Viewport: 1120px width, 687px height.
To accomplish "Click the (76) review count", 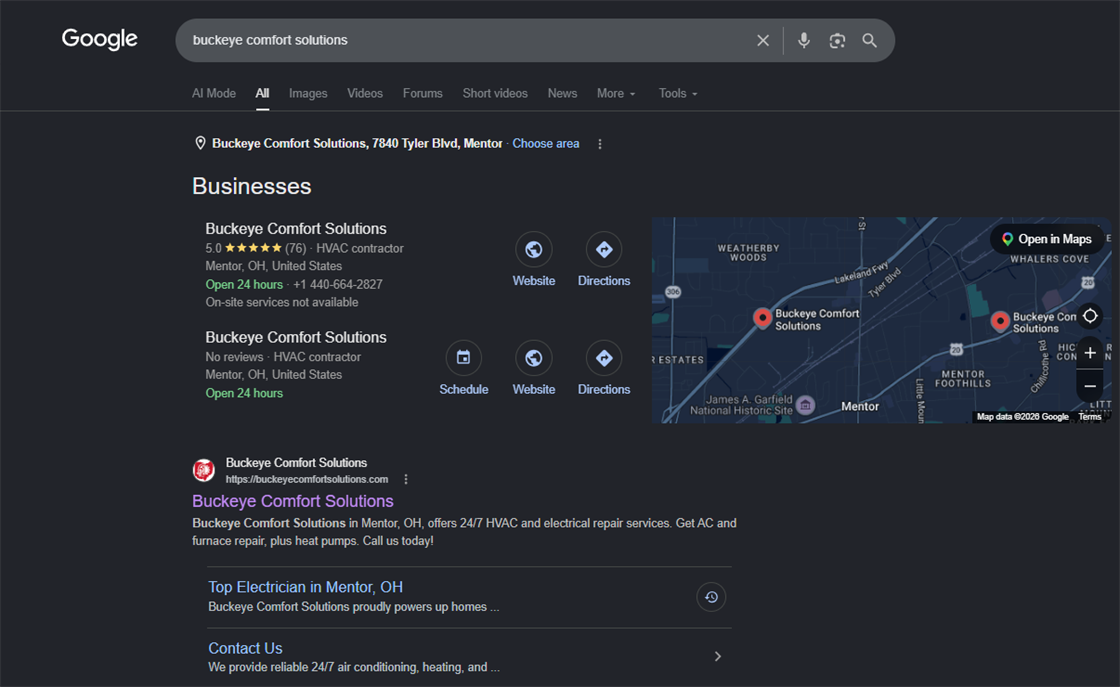I will coord(296,249).
